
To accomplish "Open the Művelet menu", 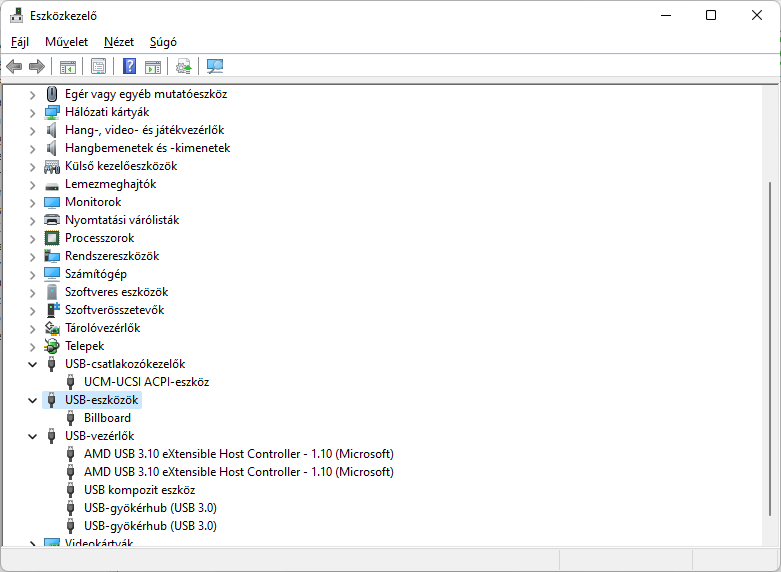I will coord(66,42).
